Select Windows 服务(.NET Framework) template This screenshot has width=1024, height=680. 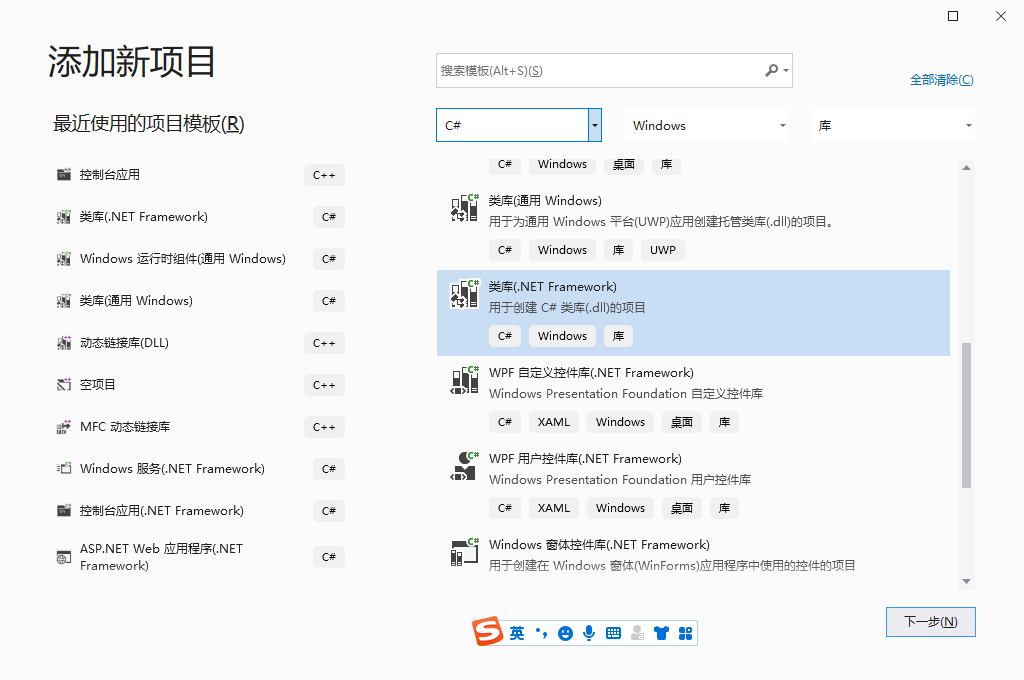tap(200, 468)
